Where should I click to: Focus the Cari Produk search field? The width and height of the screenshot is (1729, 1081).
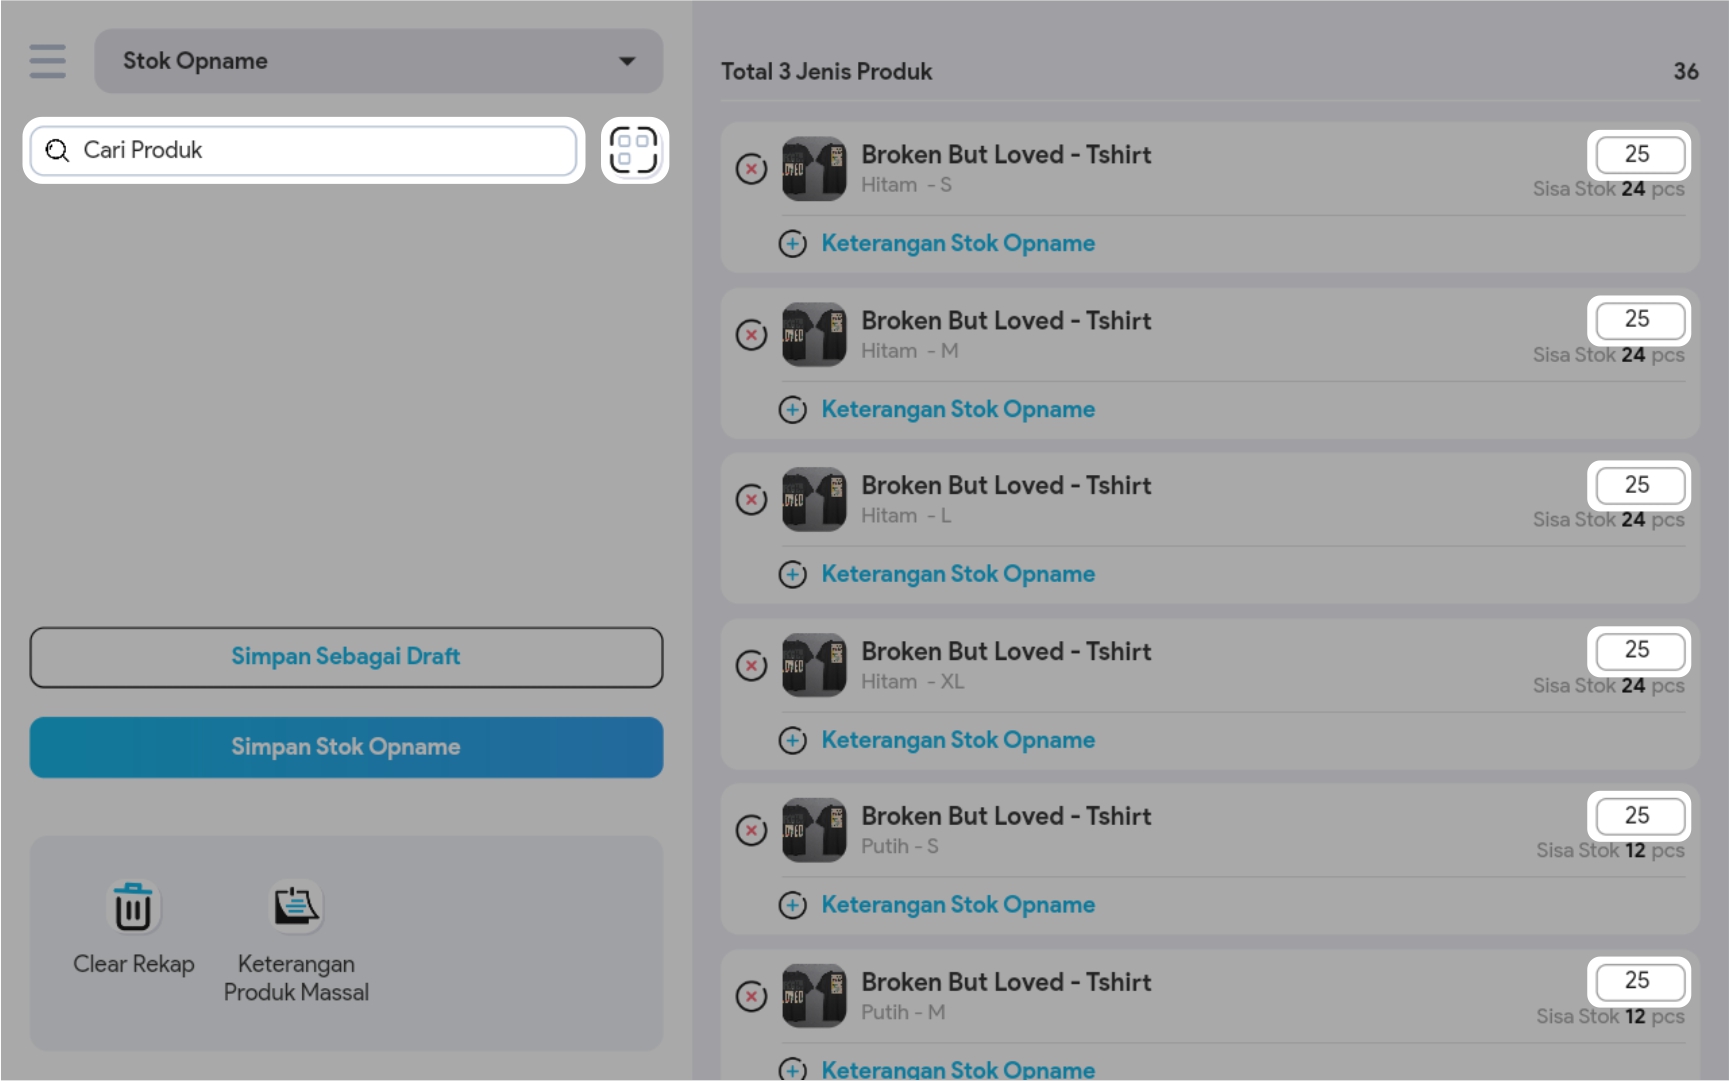click(304, 150)
